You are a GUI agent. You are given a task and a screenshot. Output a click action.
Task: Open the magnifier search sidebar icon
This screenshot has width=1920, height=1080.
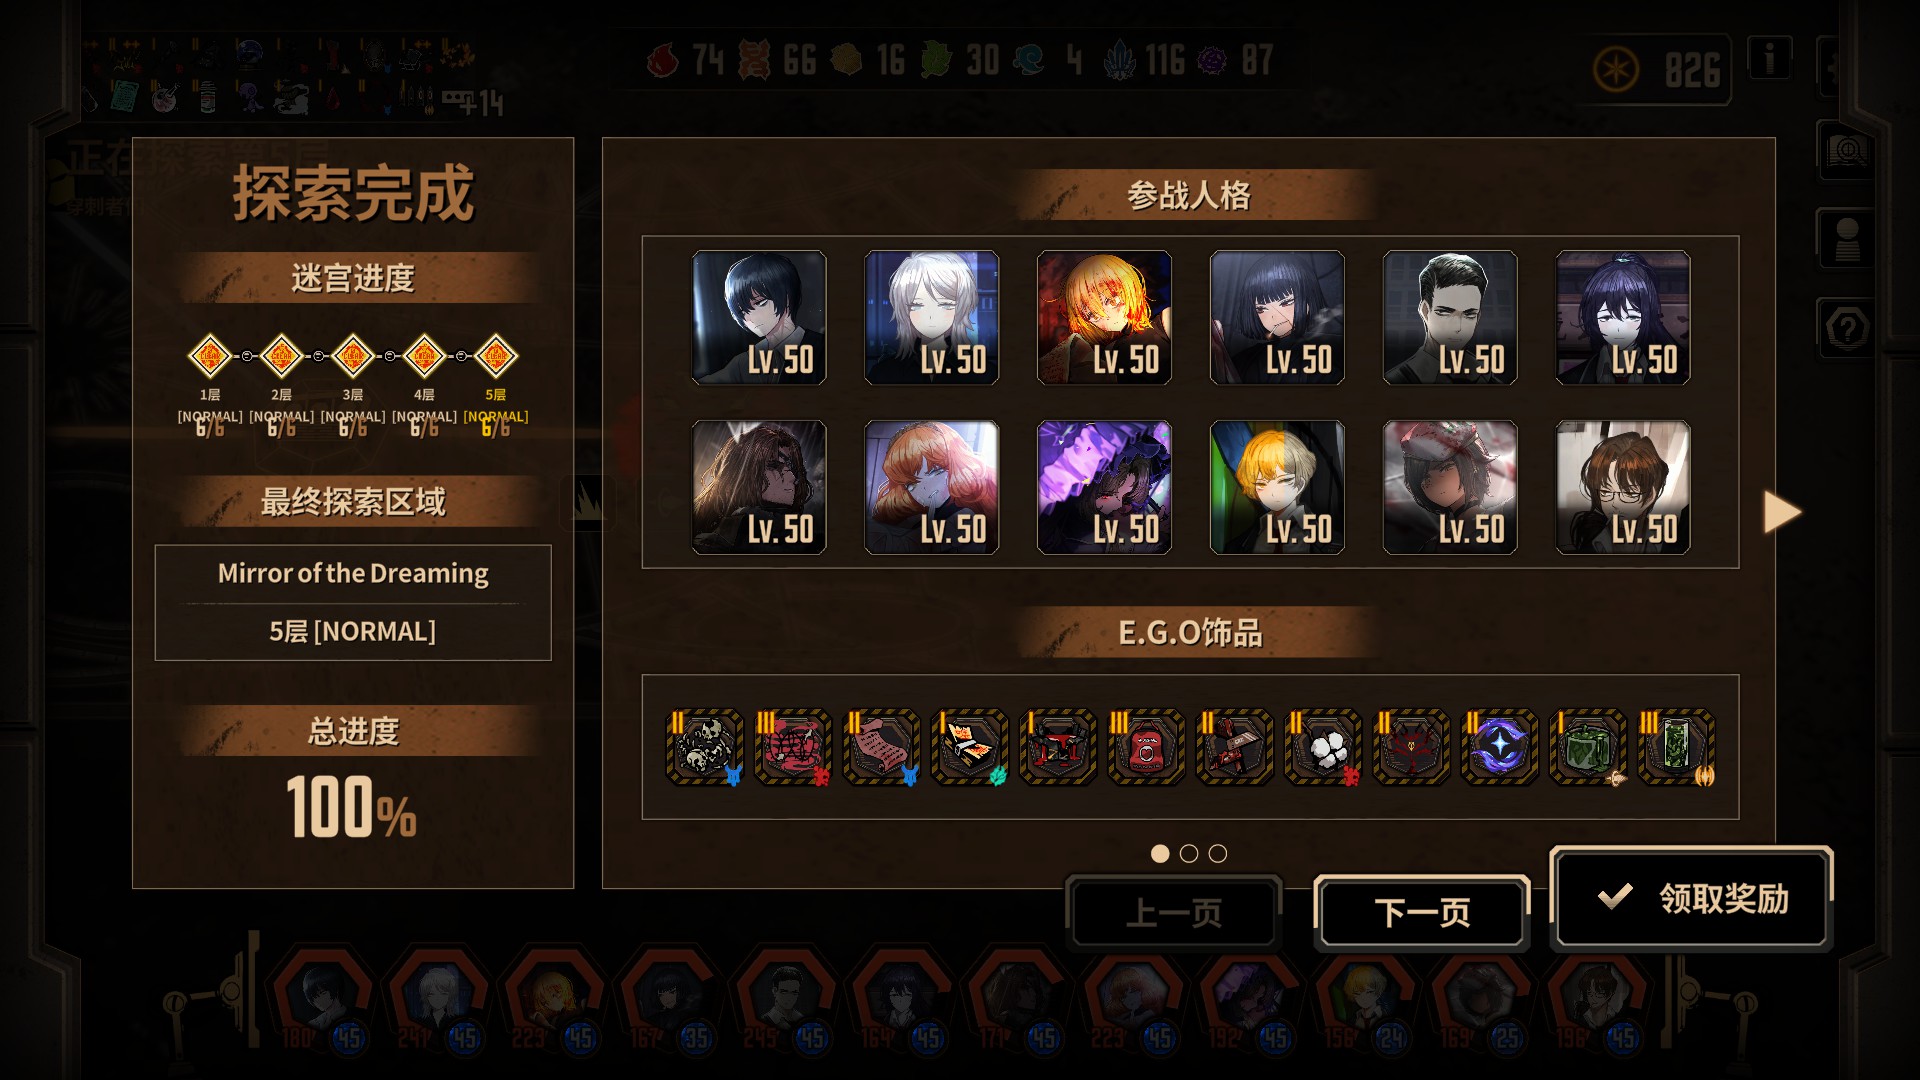tap(1846, 152)
